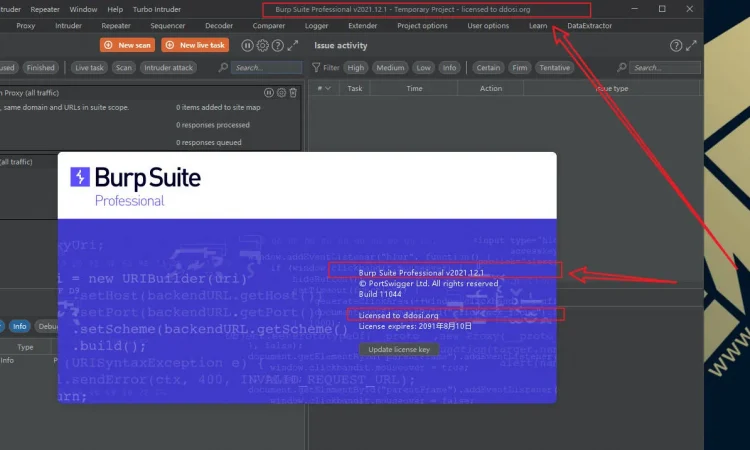Expand the Tasks panel with arrows icon
Screen dimensions: 750x450
coord(293,45)
